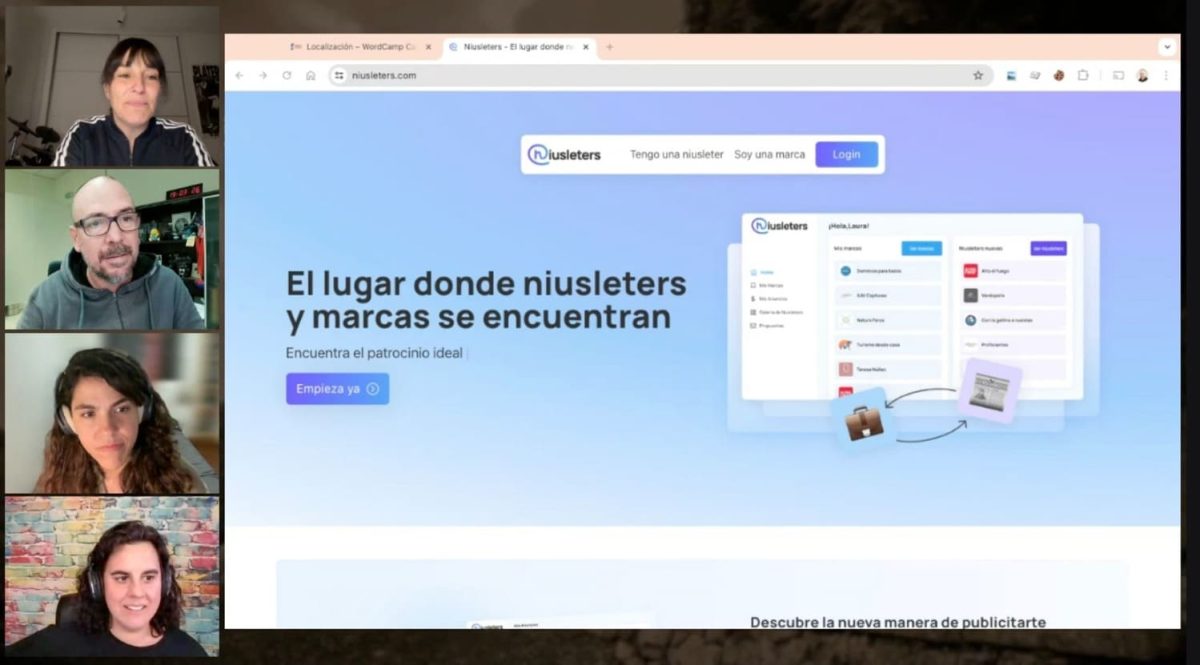Open a new tab with the plus button
The width and height of the screenshot is (1200, 665).
click(609, 47)
